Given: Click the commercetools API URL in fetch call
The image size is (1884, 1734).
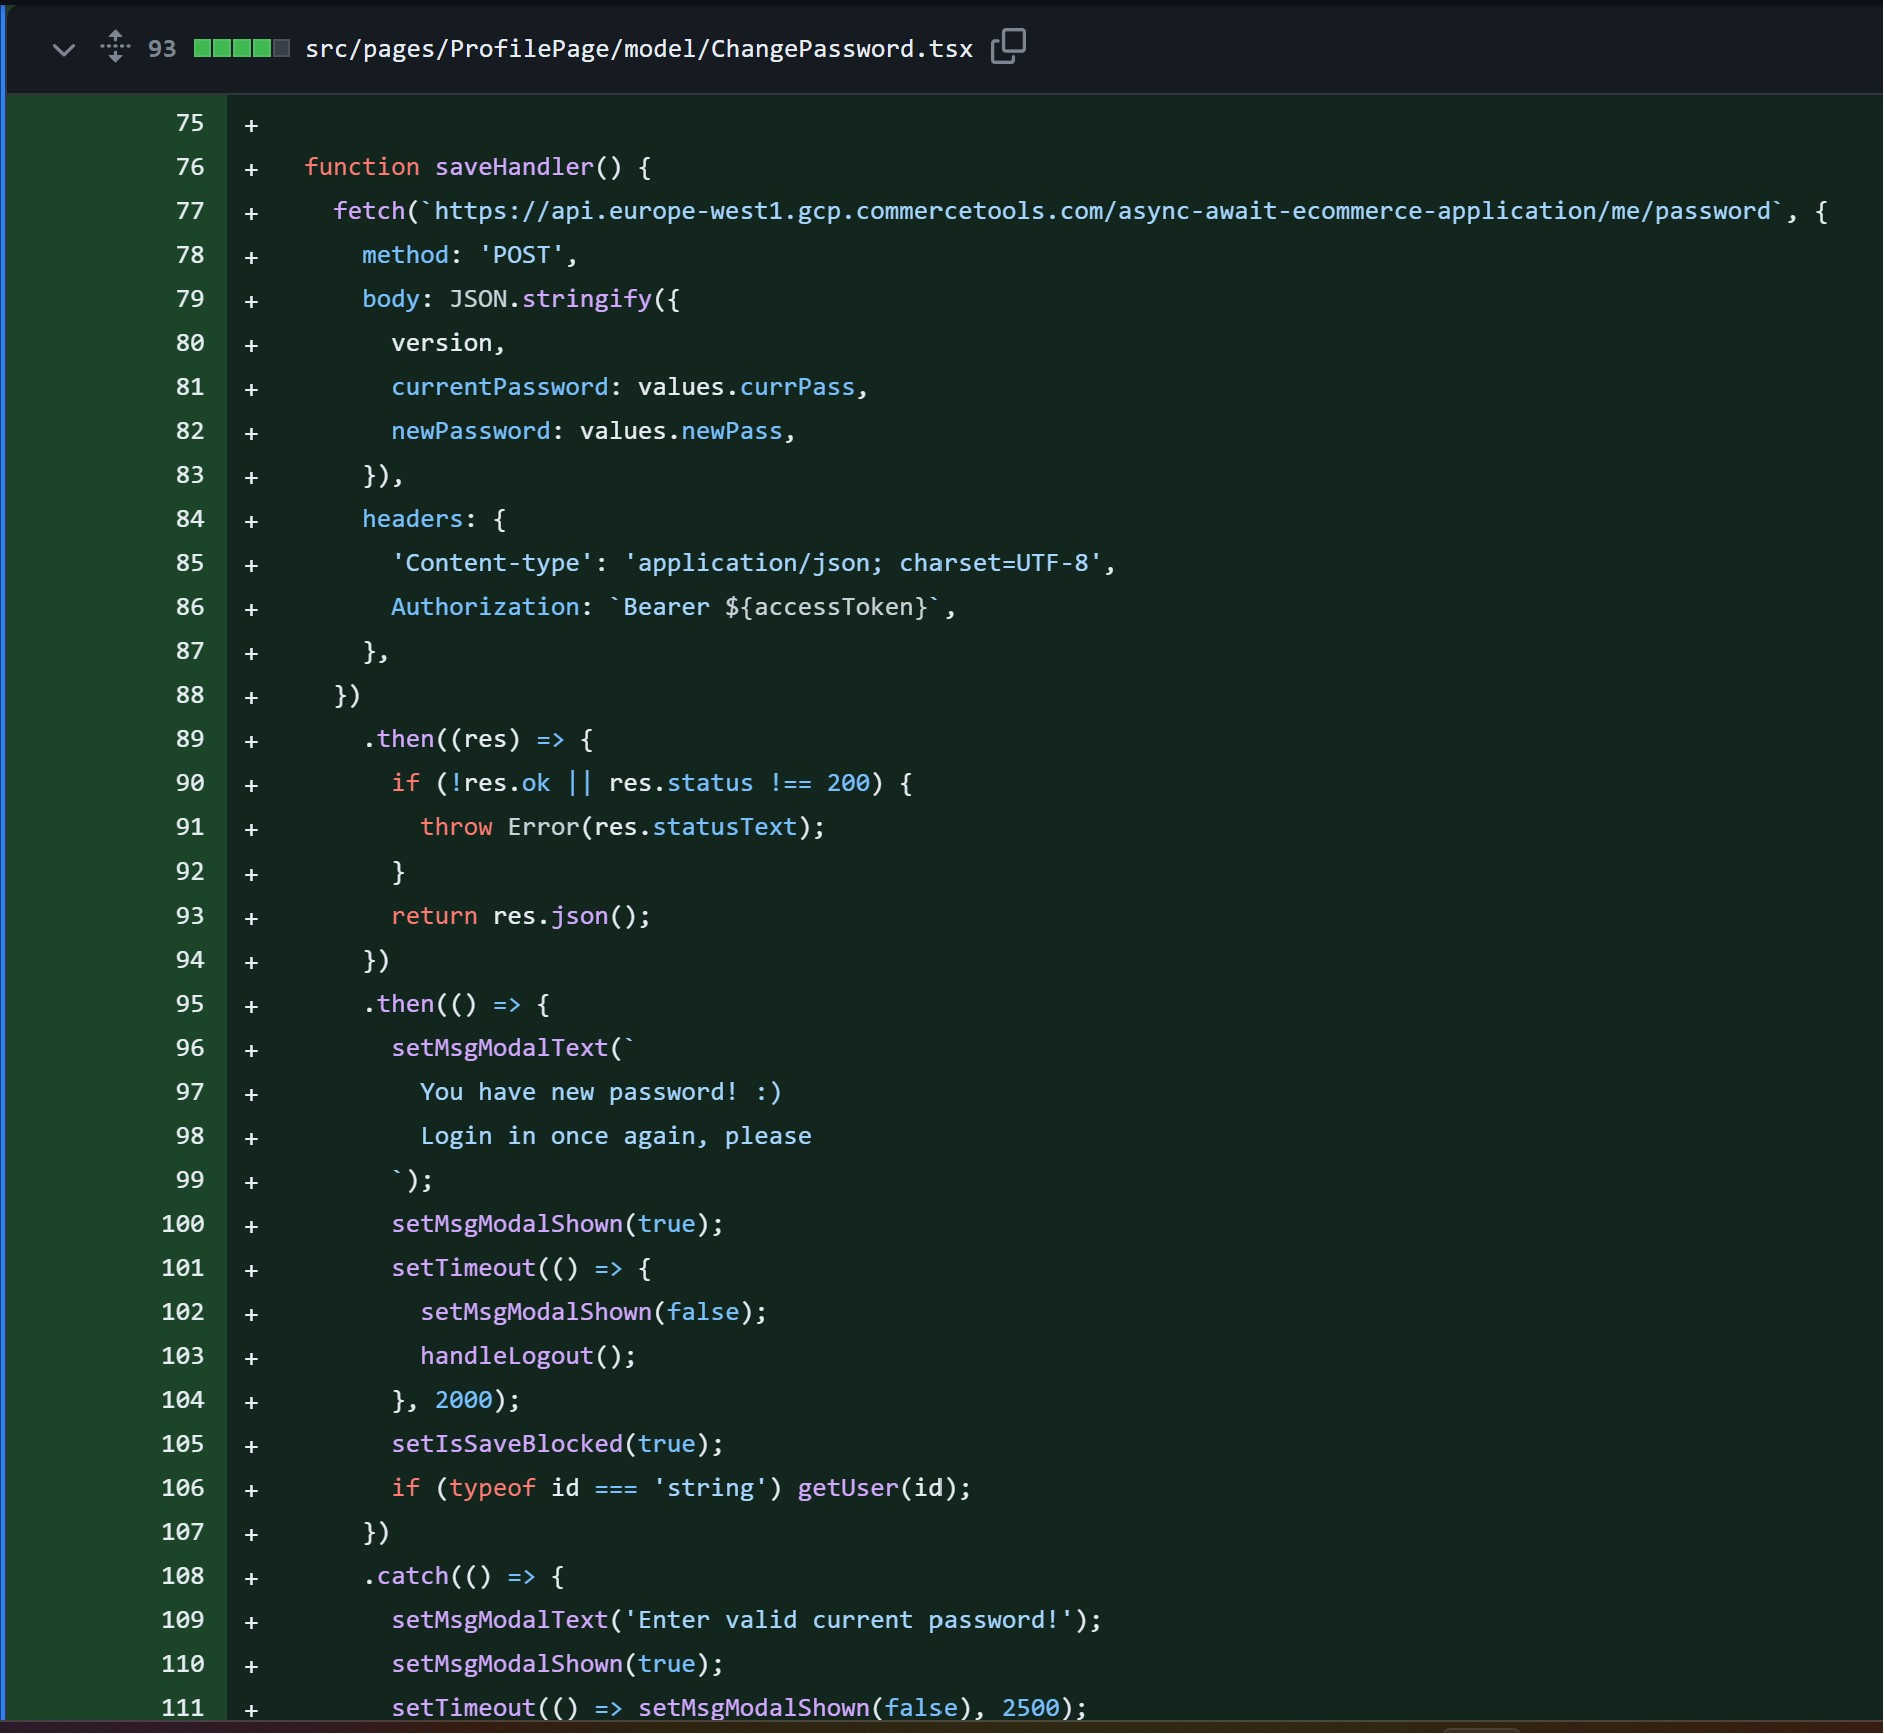Looking at the screenshot, I should pos(1100,211).
